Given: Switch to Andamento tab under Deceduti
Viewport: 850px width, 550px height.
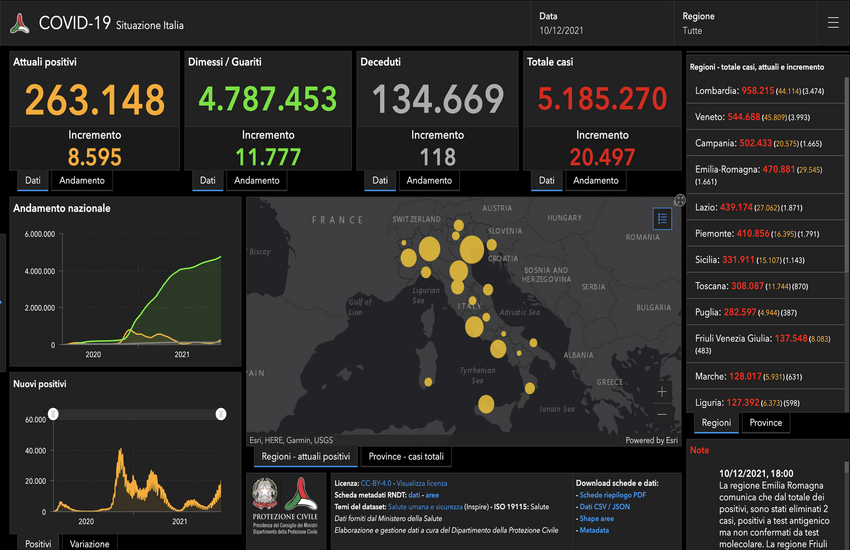Looking at the screenshot, I should pyautogui.click(x=428, y=181).
